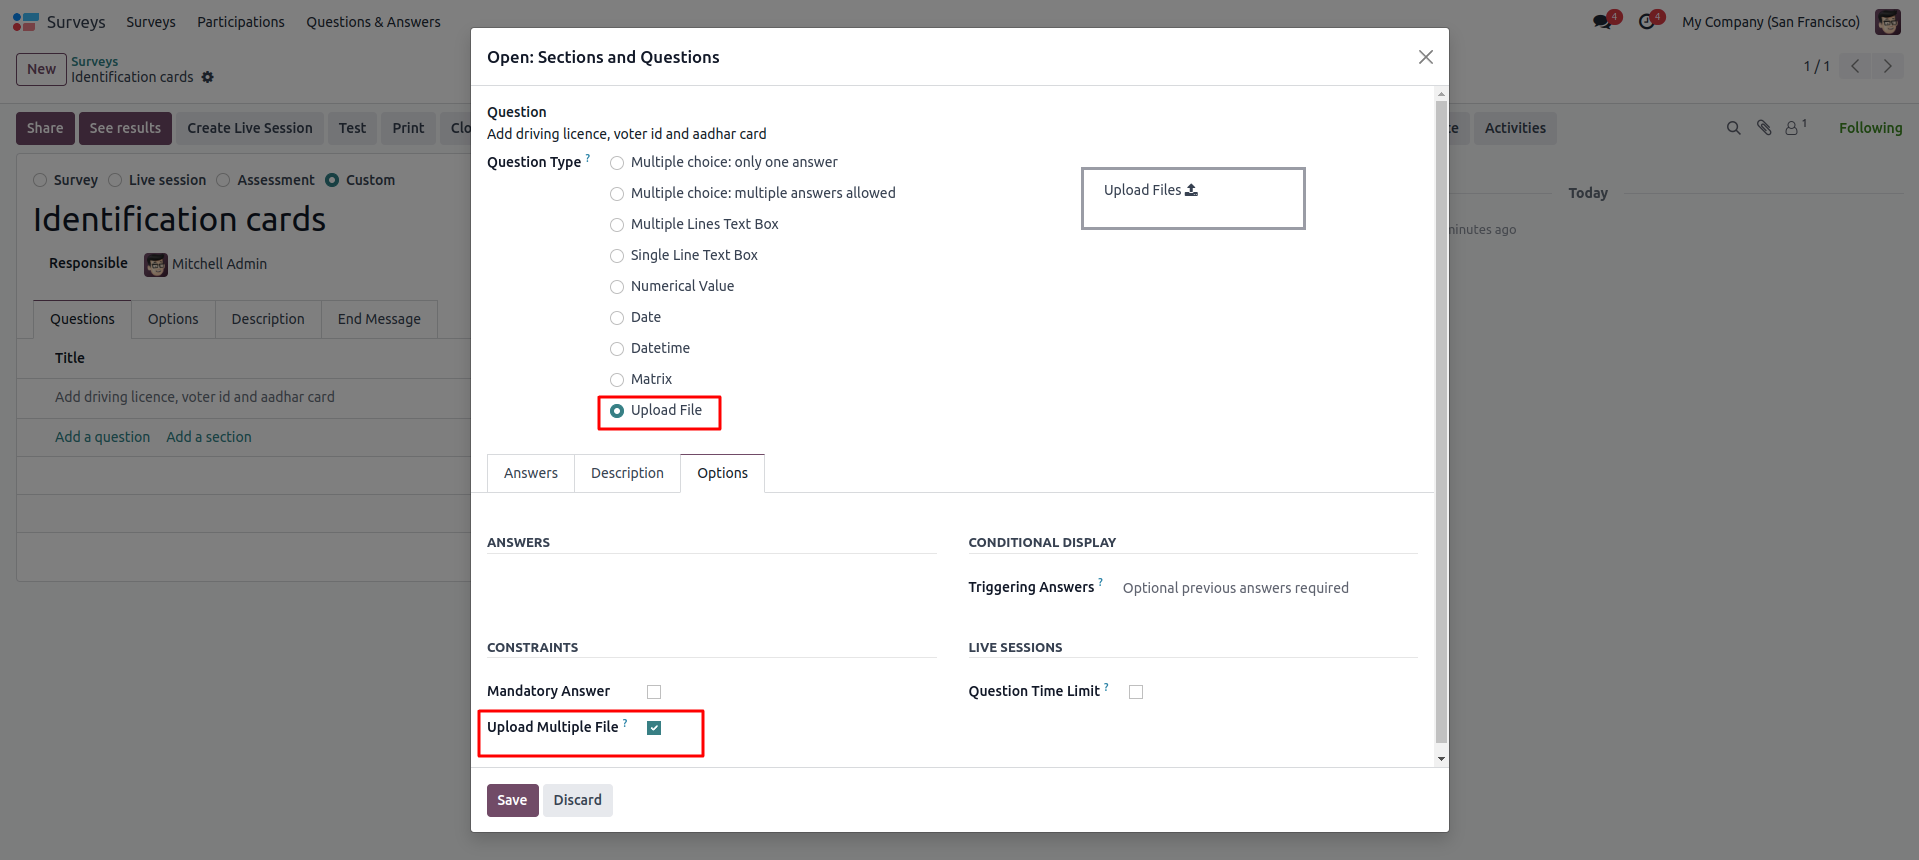
Task: Show followers list icon
Action: click(x=1793, y=128)
